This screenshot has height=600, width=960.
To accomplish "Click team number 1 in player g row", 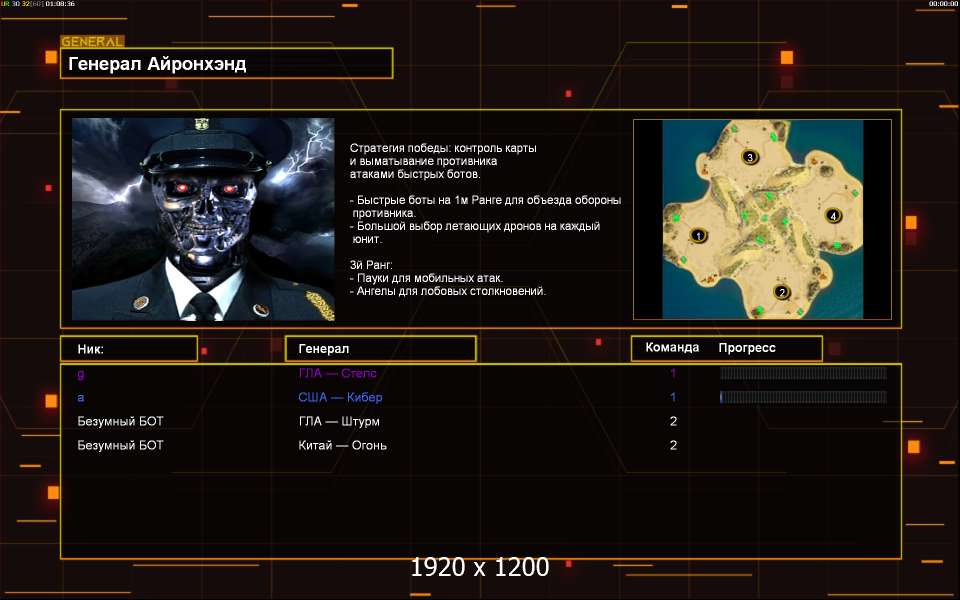I will (673, 373).
